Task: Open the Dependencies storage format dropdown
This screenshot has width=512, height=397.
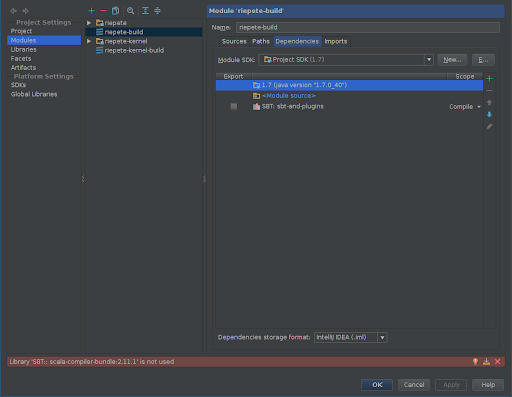Action: tap(350, 337)
